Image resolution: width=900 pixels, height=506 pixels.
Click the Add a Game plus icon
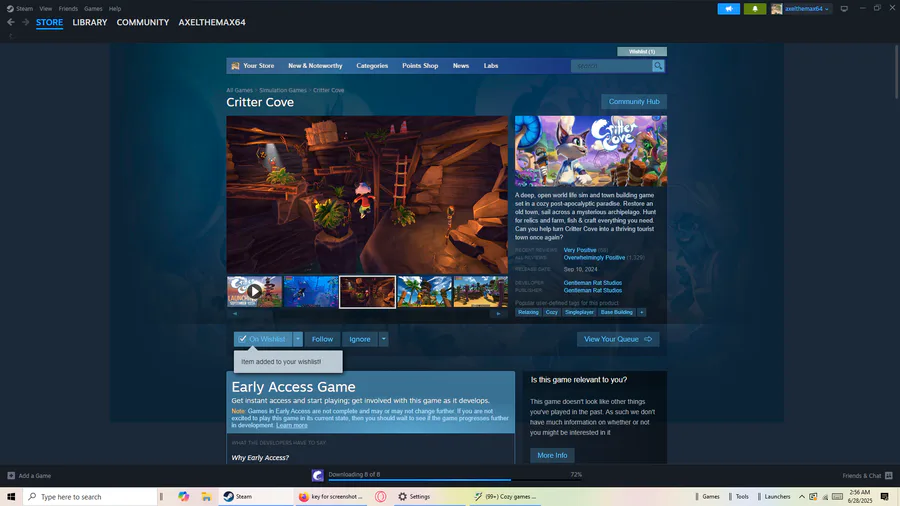(11, 476)
